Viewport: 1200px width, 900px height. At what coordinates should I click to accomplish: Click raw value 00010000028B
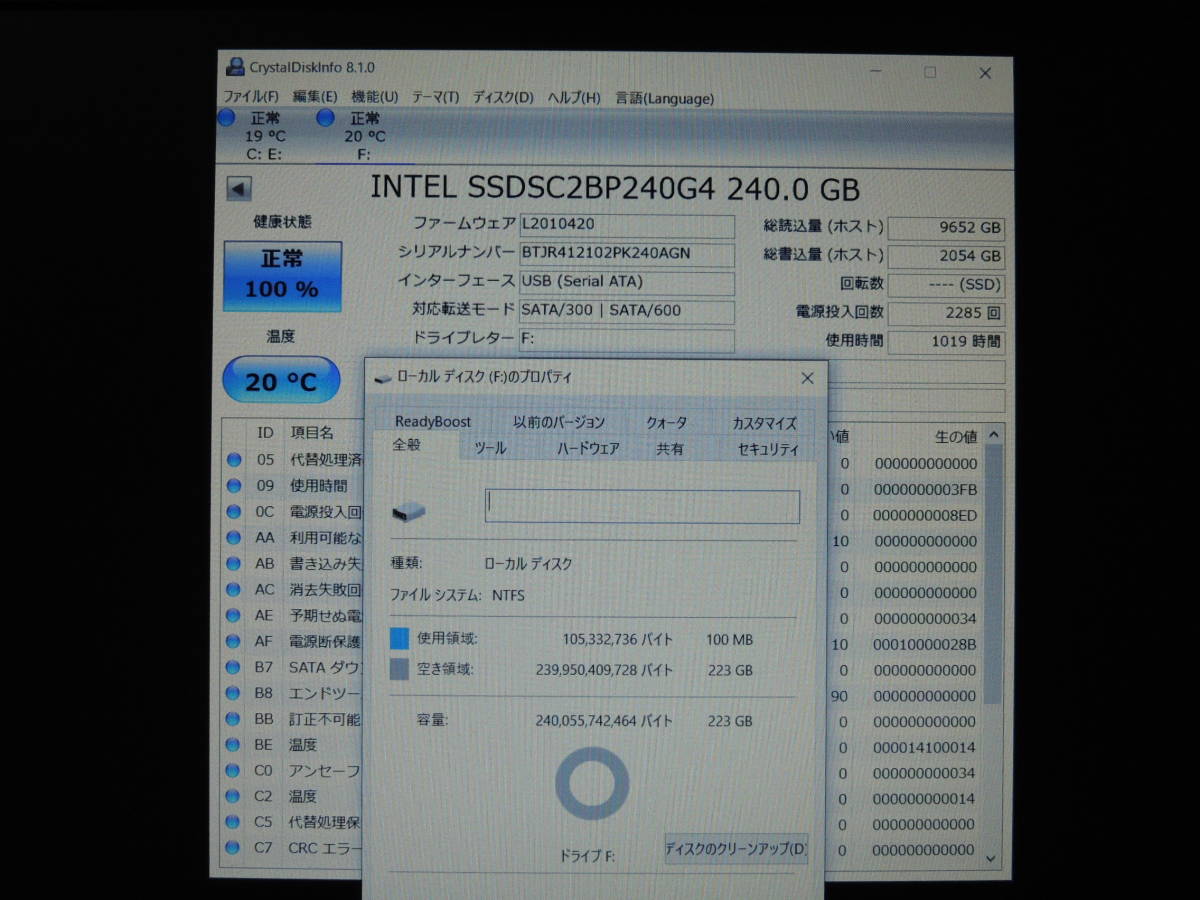[925, 644]
